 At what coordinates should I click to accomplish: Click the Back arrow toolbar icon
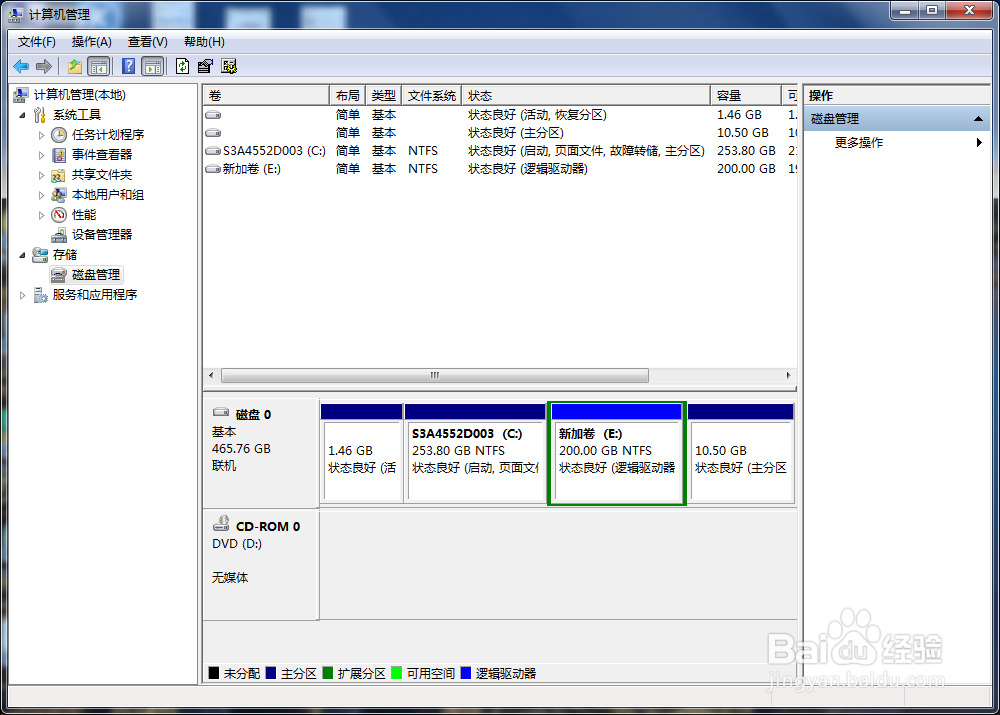click(21, 66)
